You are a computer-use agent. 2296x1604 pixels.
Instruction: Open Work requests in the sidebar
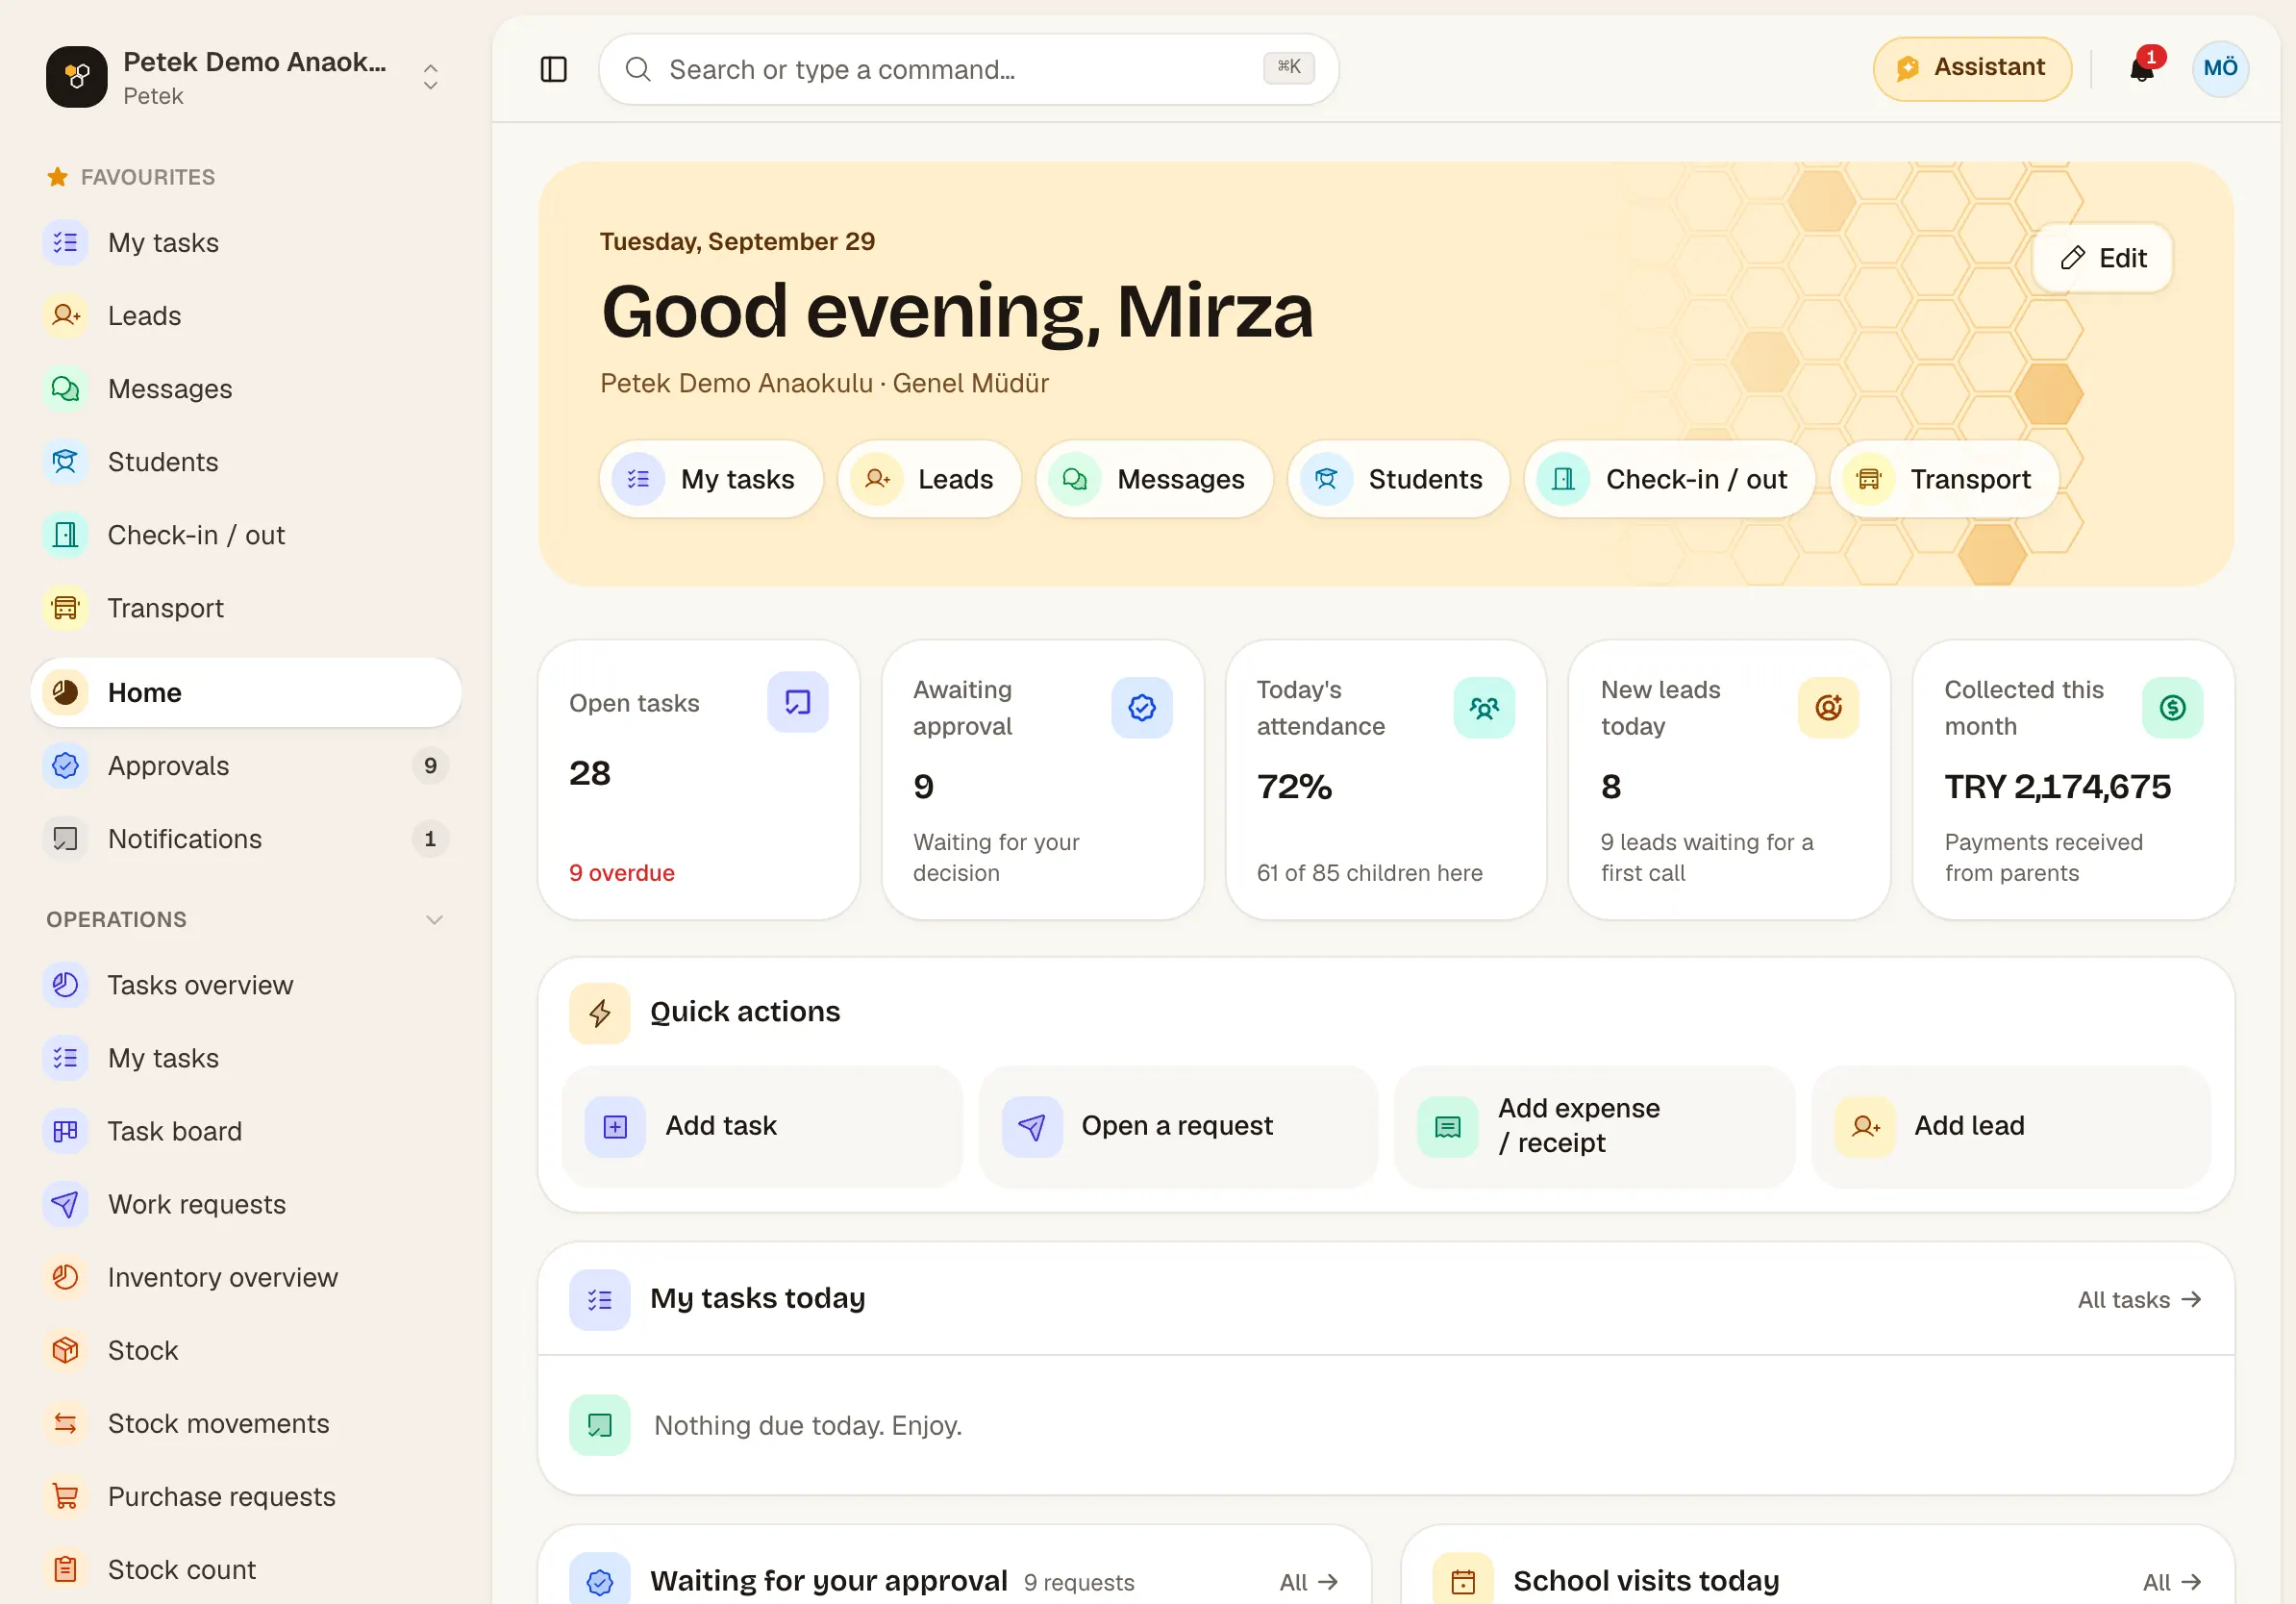pyautogui.click(x=246, y=1204)
